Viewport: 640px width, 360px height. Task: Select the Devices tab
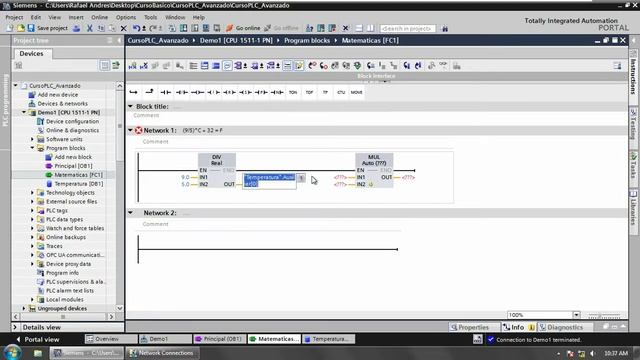[31, 53]
